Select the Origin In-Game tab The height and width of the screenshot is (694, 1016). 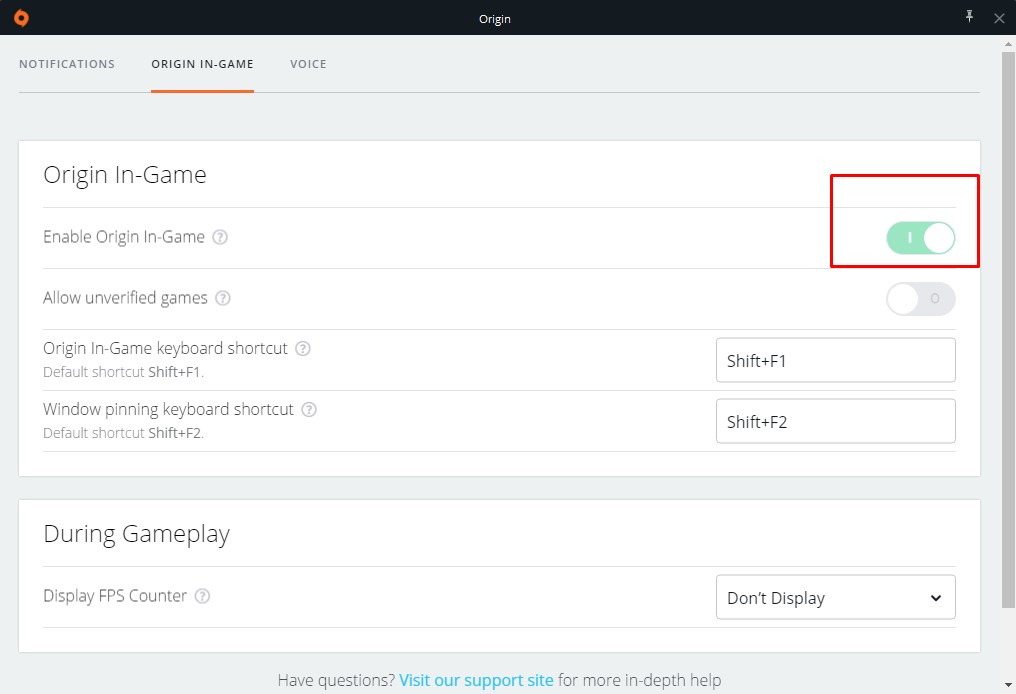pos(202,64)
